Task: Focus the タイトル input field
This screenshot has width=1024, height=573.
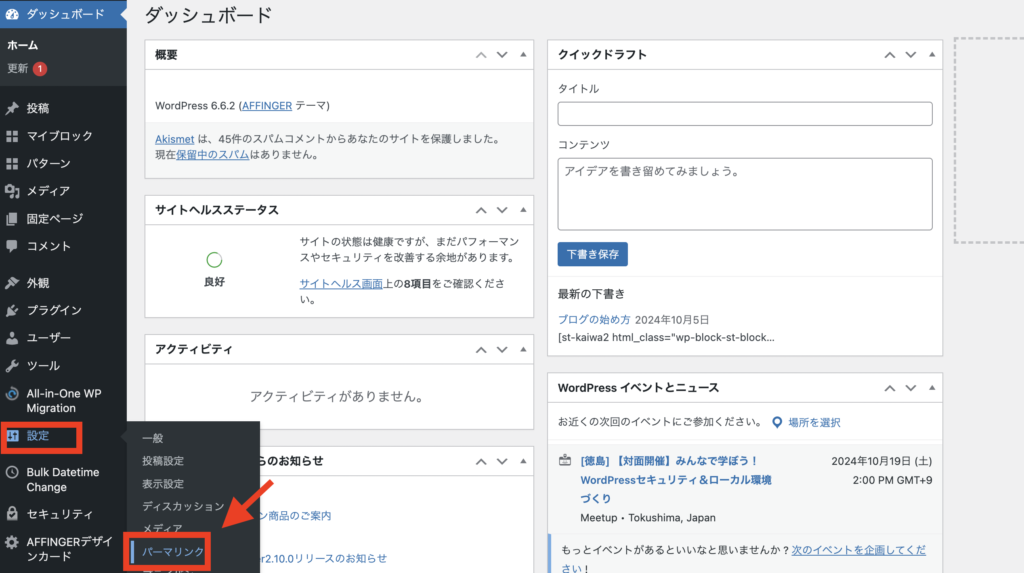Action: [744, 114]
